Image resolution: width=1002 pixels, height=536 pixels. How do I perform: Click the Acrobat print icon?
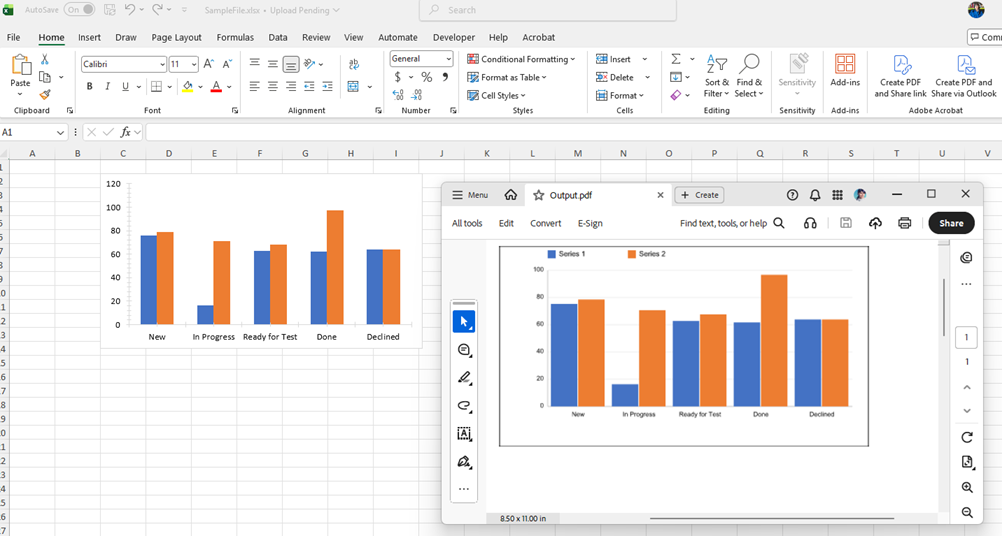904,223
